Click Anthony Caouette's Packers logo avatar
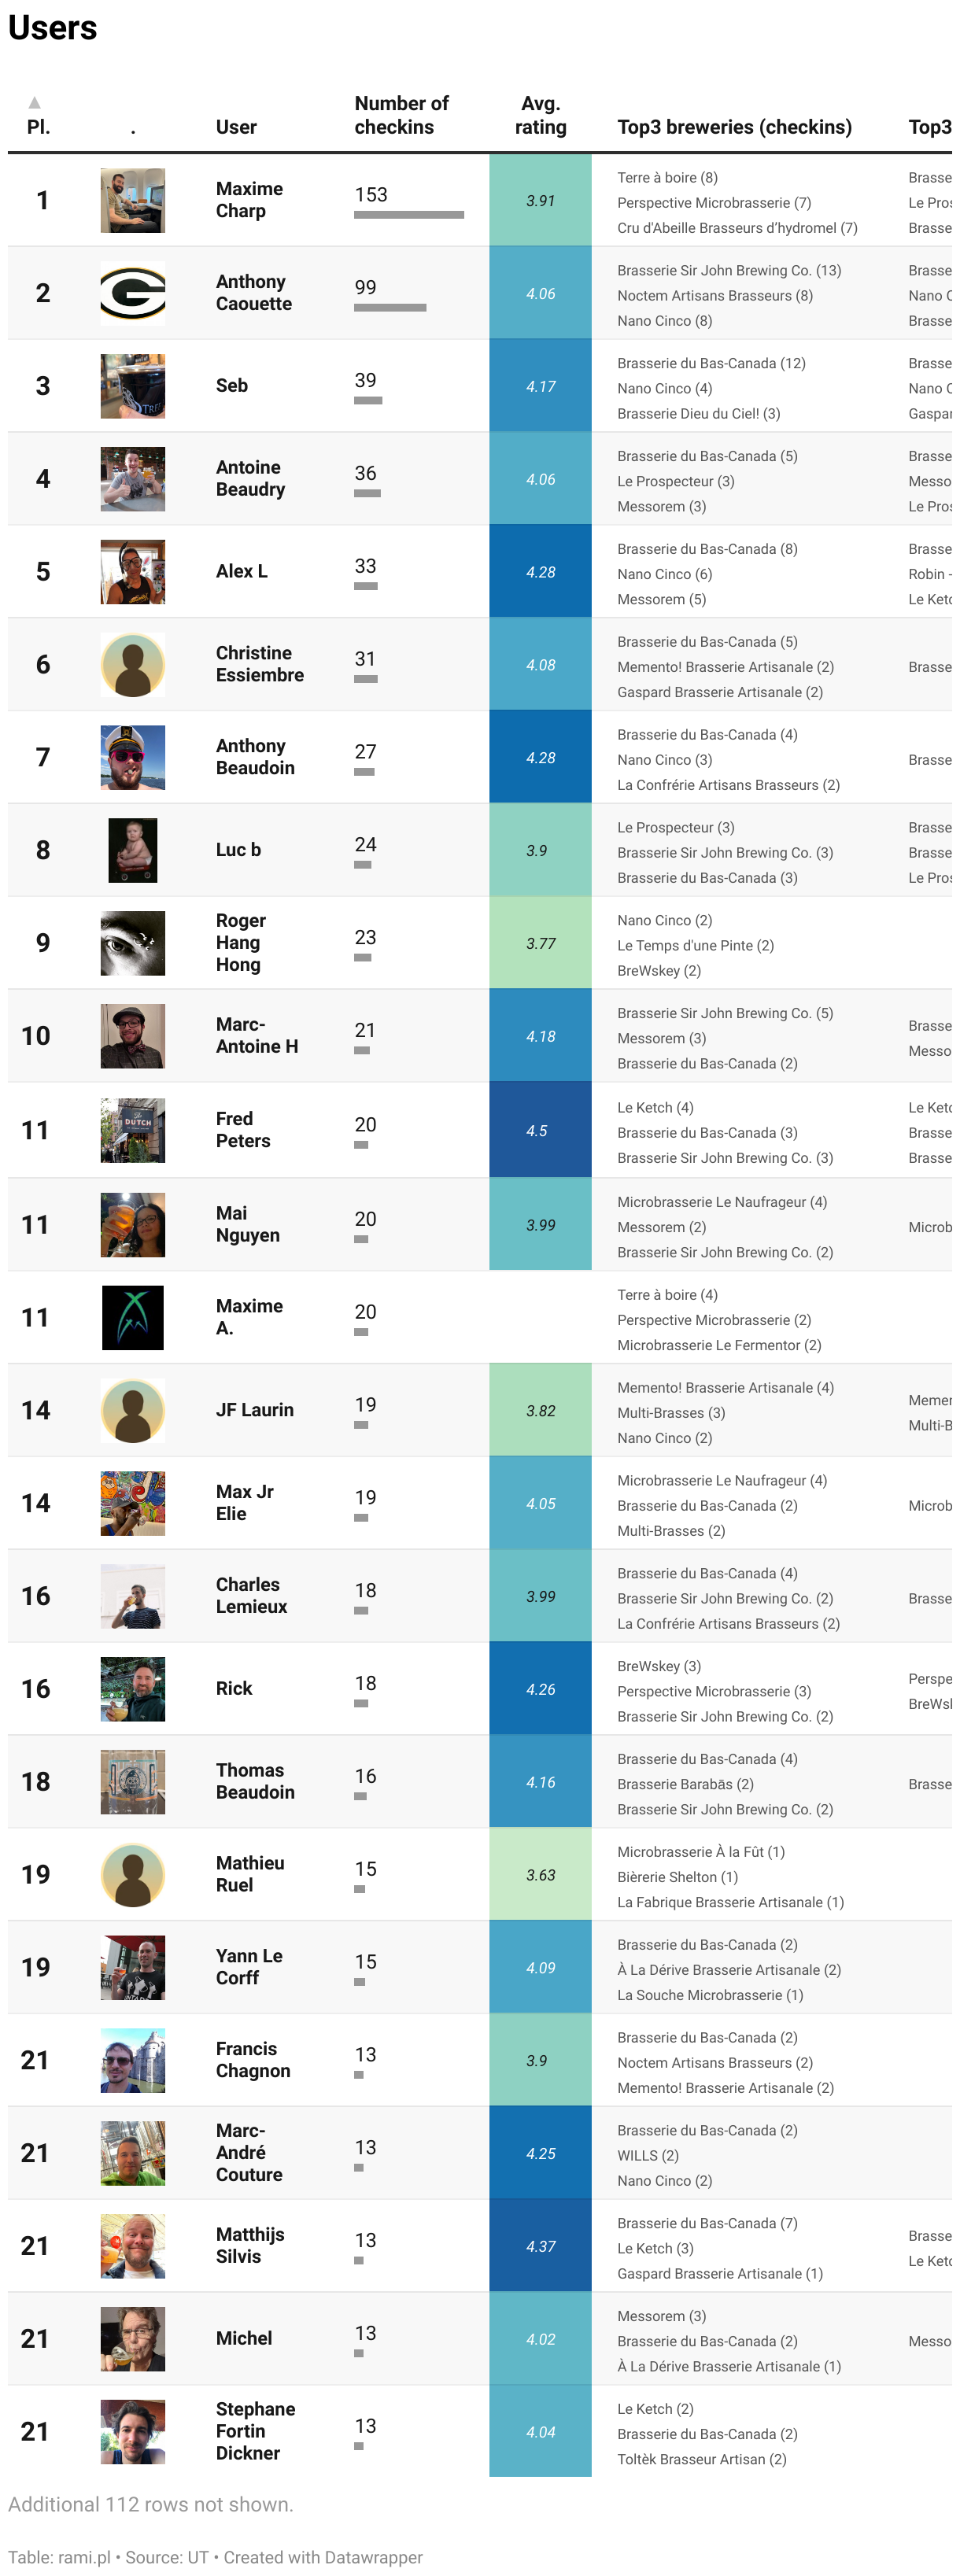 (133, 294)
